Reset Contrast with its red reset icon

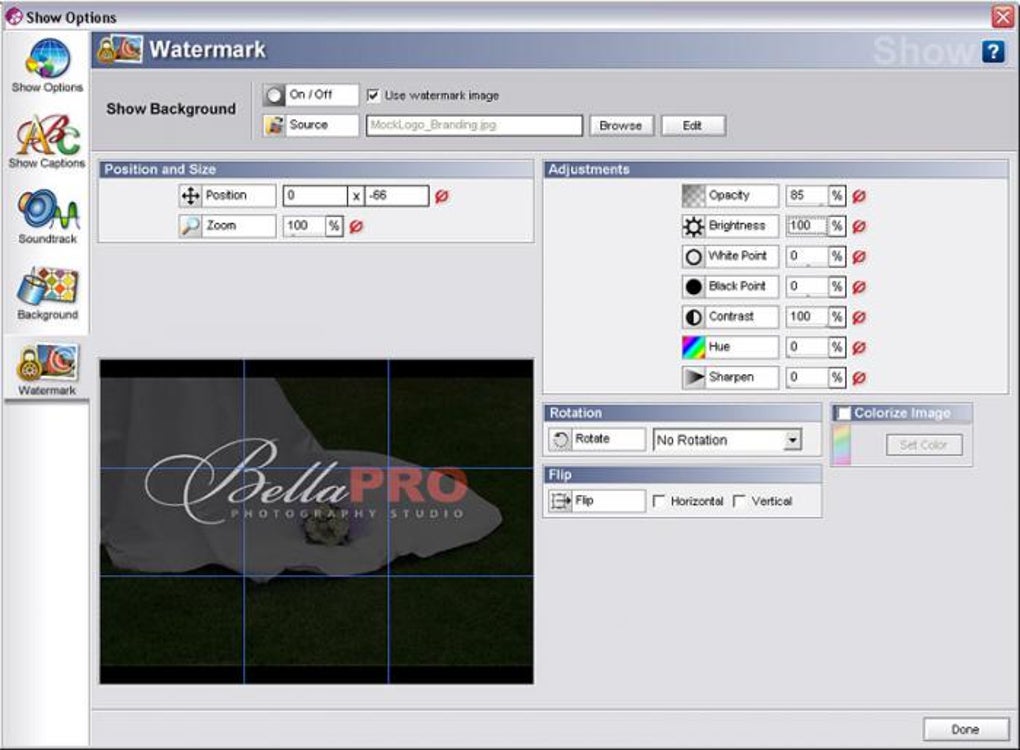point(859,317)
